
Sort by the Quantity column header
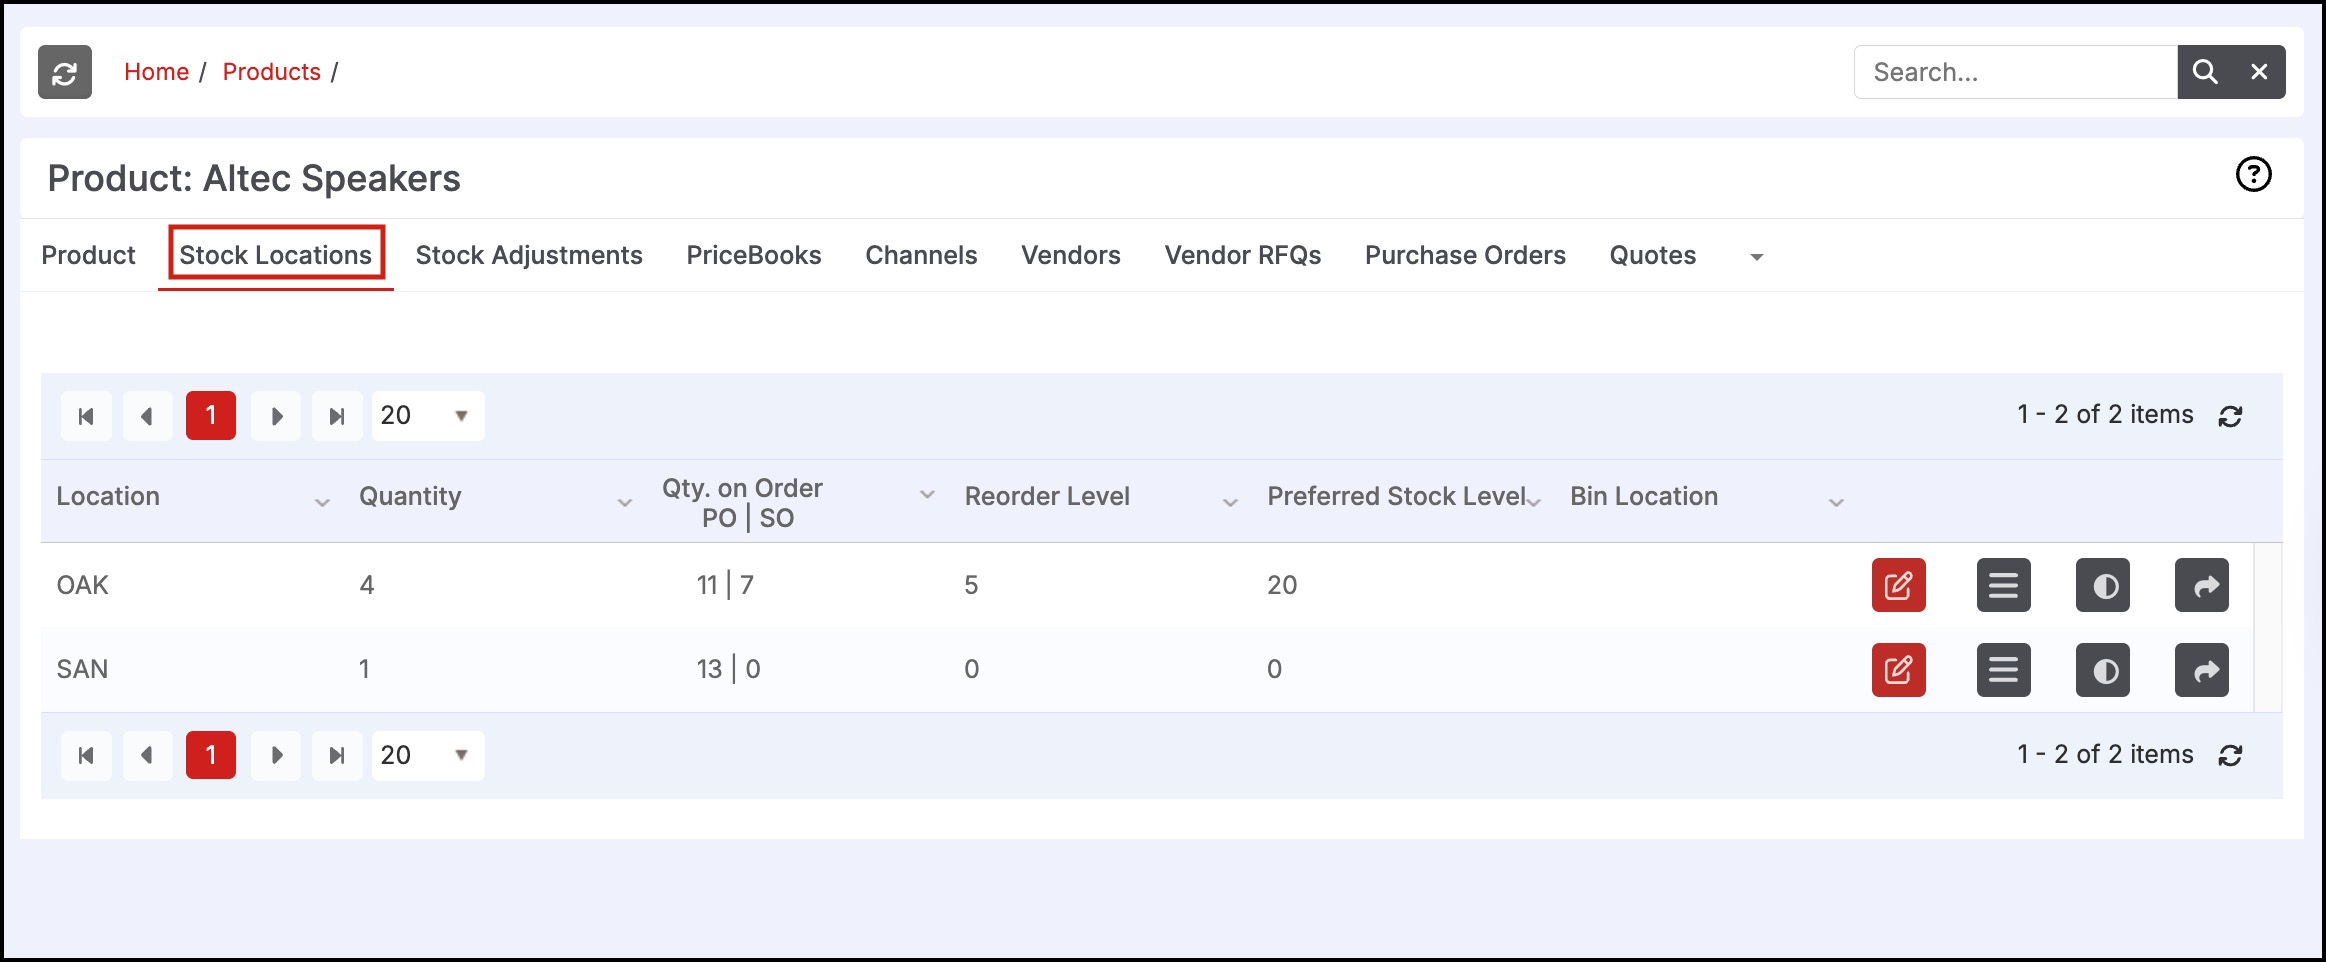pyautogui.click(x=410, y=496)
